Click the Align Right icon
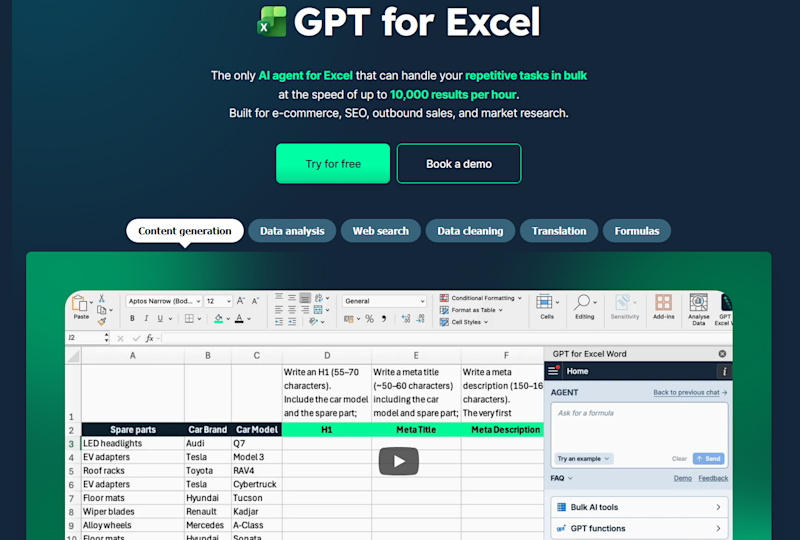The width and height of the screenshot is (800, 540). pos(305,309)
